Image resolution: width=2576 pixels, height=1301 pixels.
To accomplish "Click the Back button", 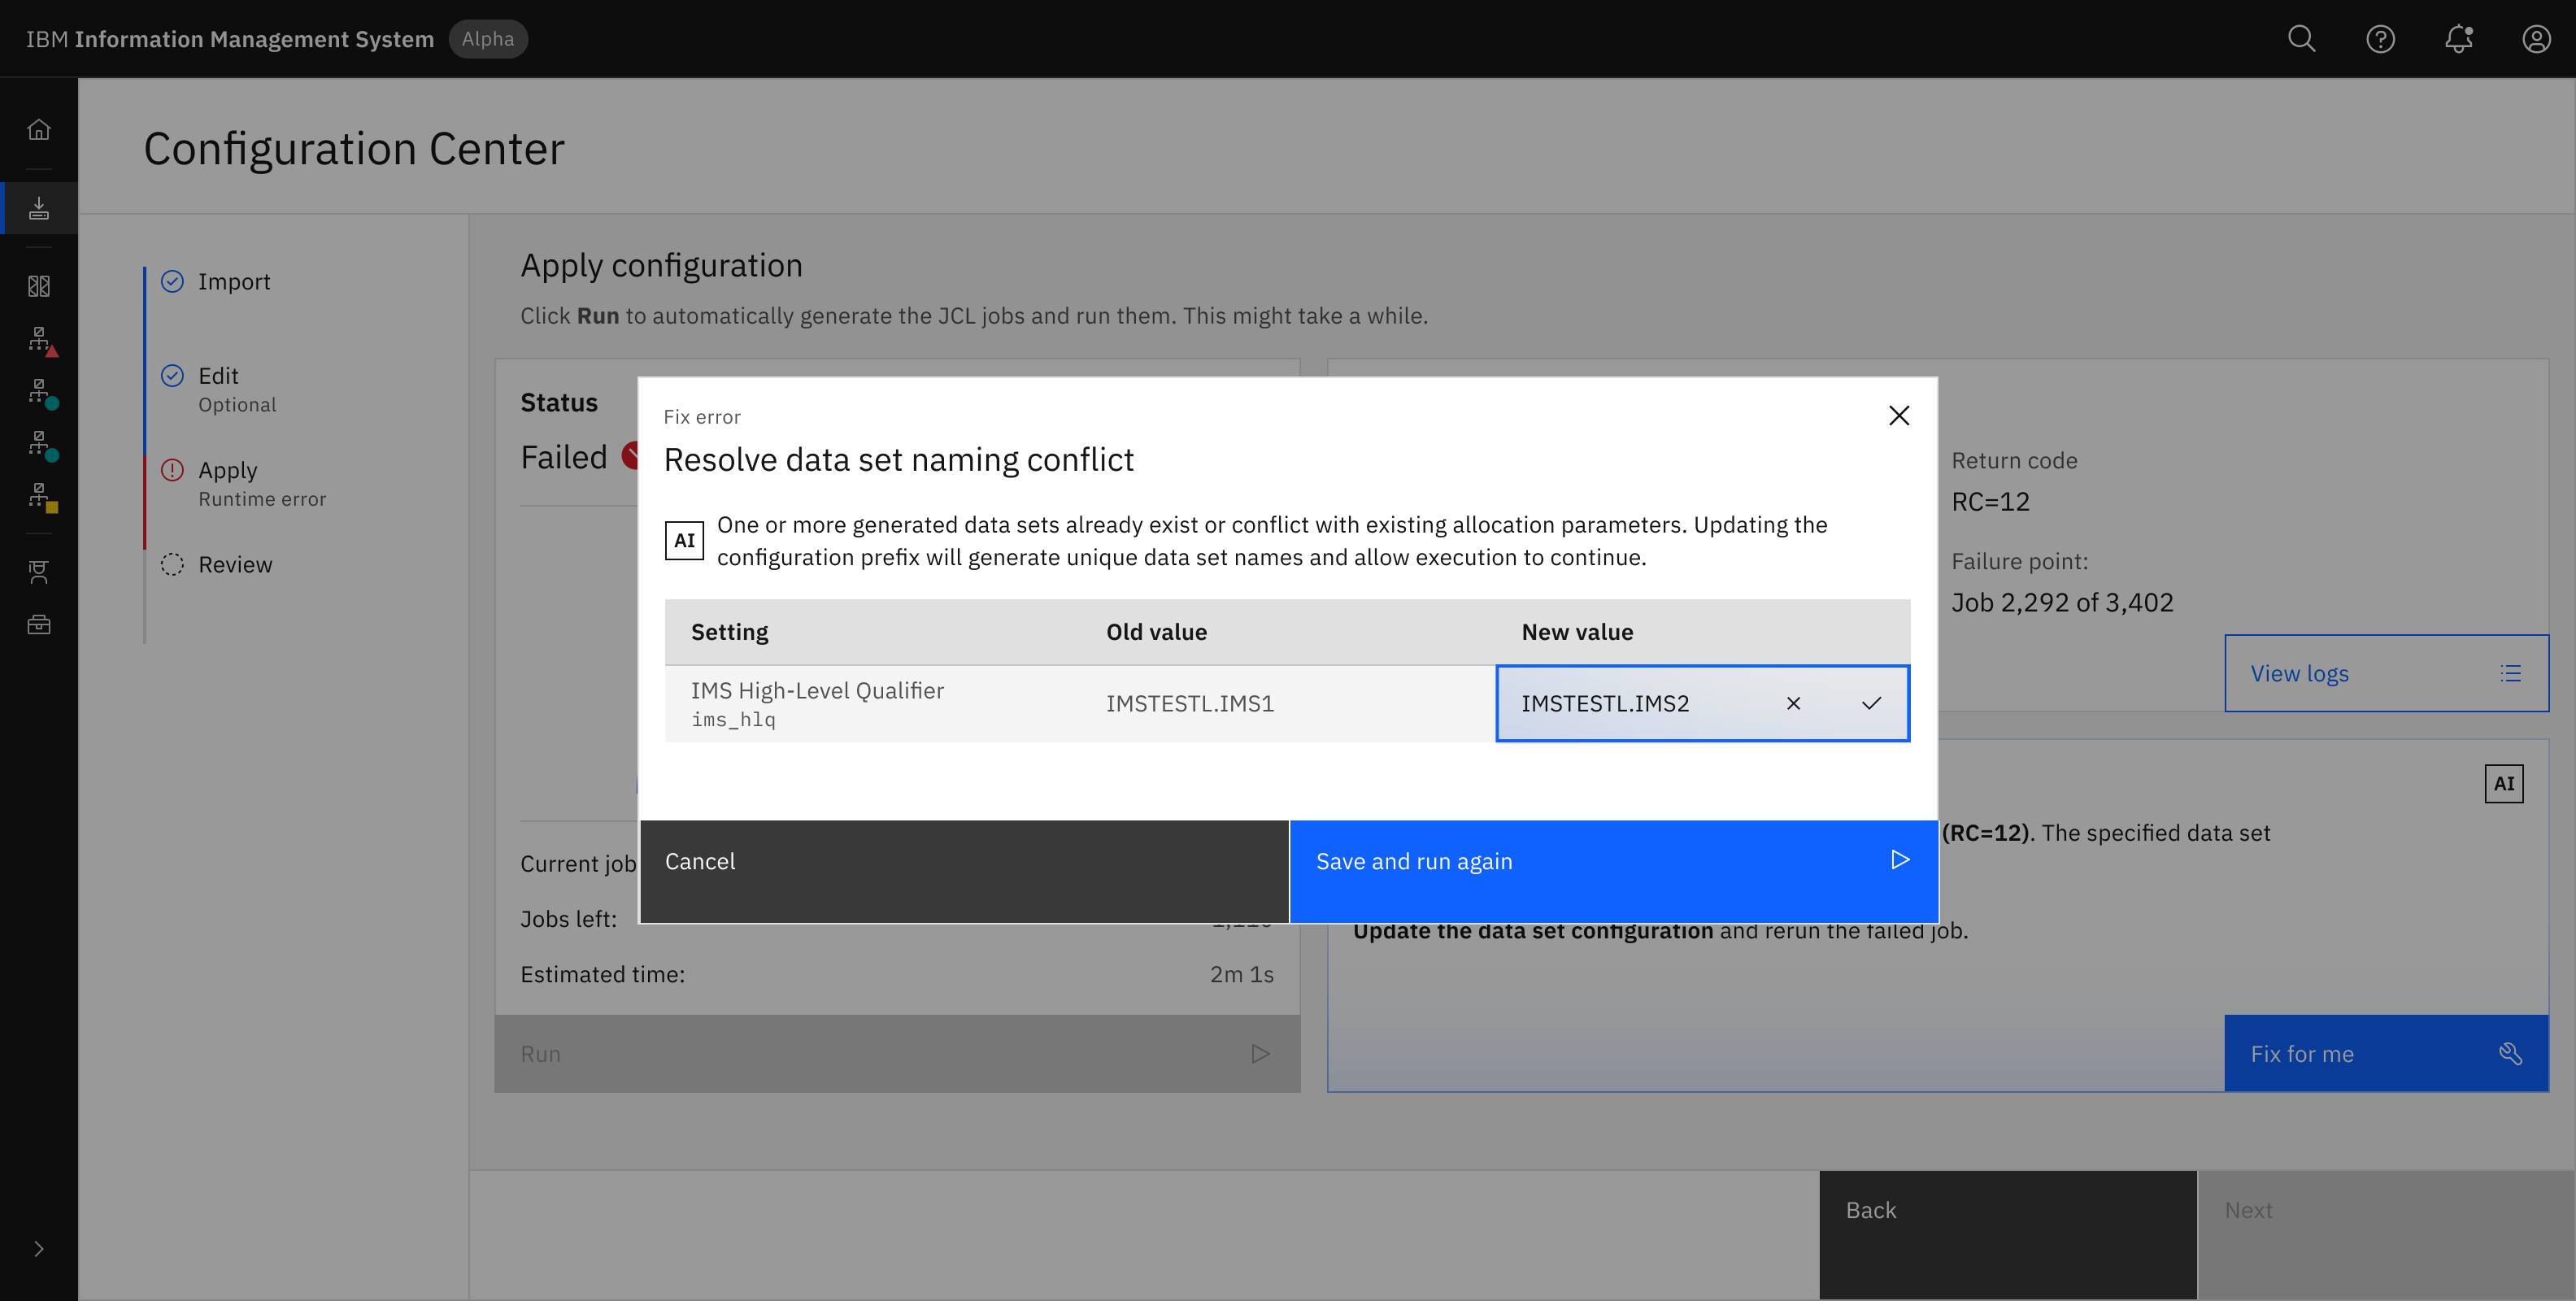I will click(2008, 1235).
